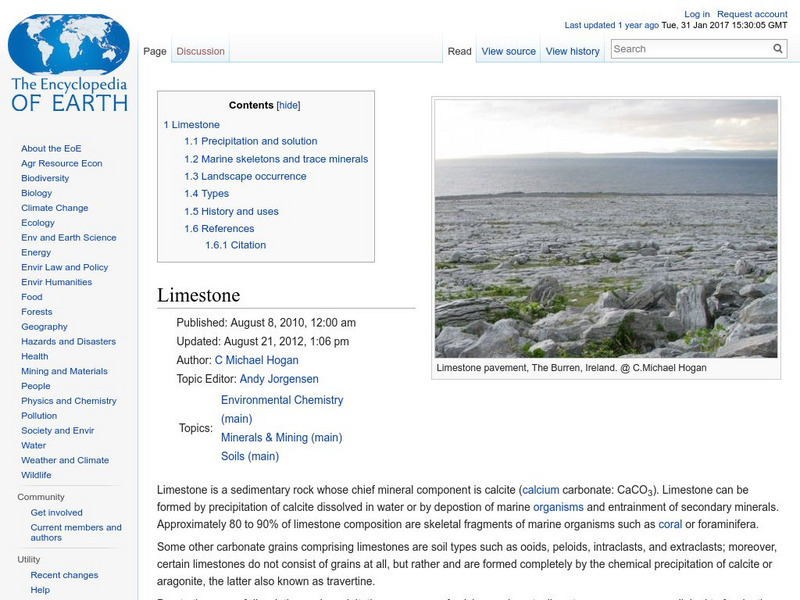Open Water sidebar link
Screen dimensions: 800x600
(x=34, y=445)
